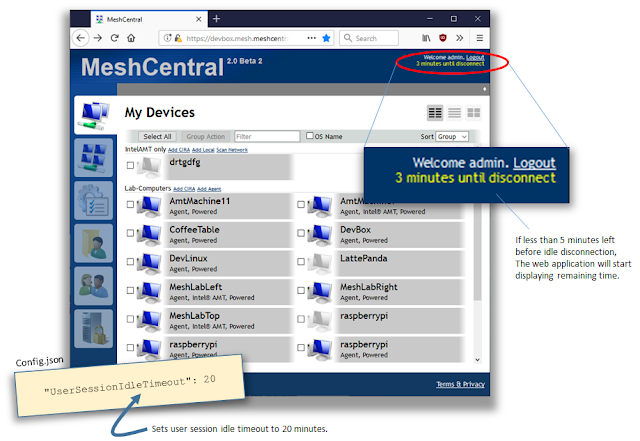Open the AmtMachine11 device entry

(227, 206)
